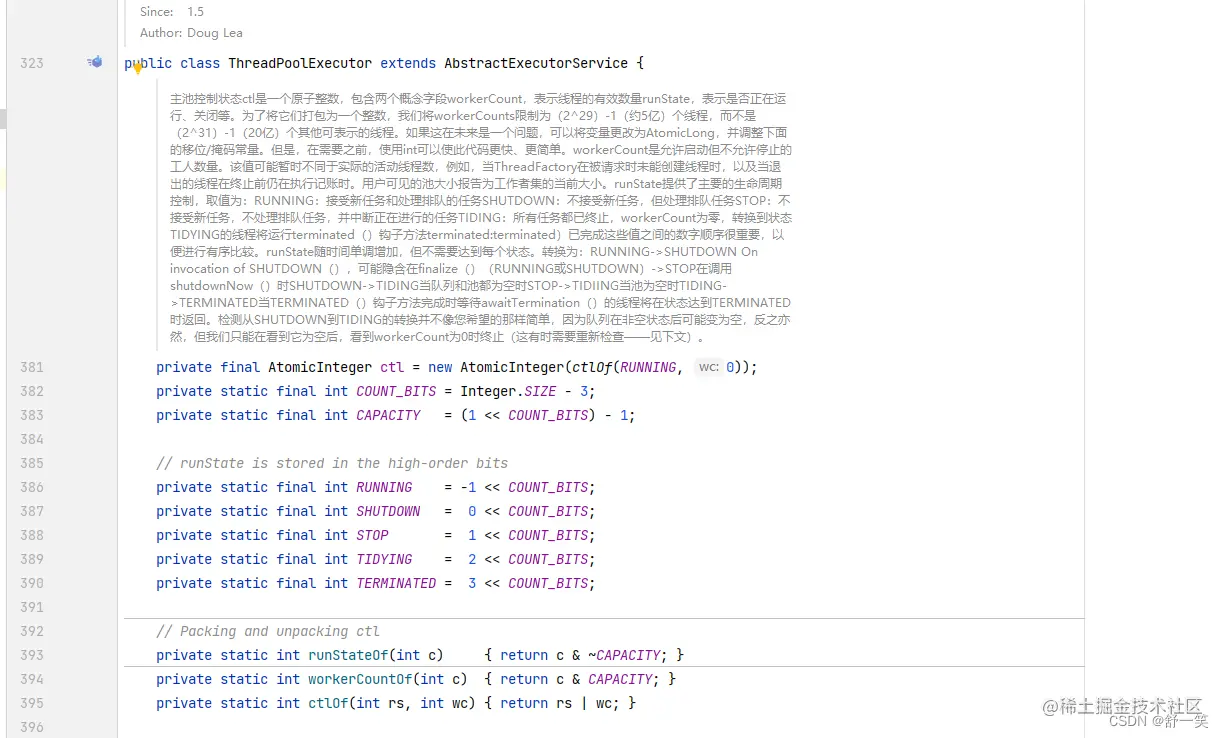This screenshot has height=738, width=1224.
Task: Click 'Integer.SIZE' on line 382
Action: pyautogui.click(x=508, y=391)
